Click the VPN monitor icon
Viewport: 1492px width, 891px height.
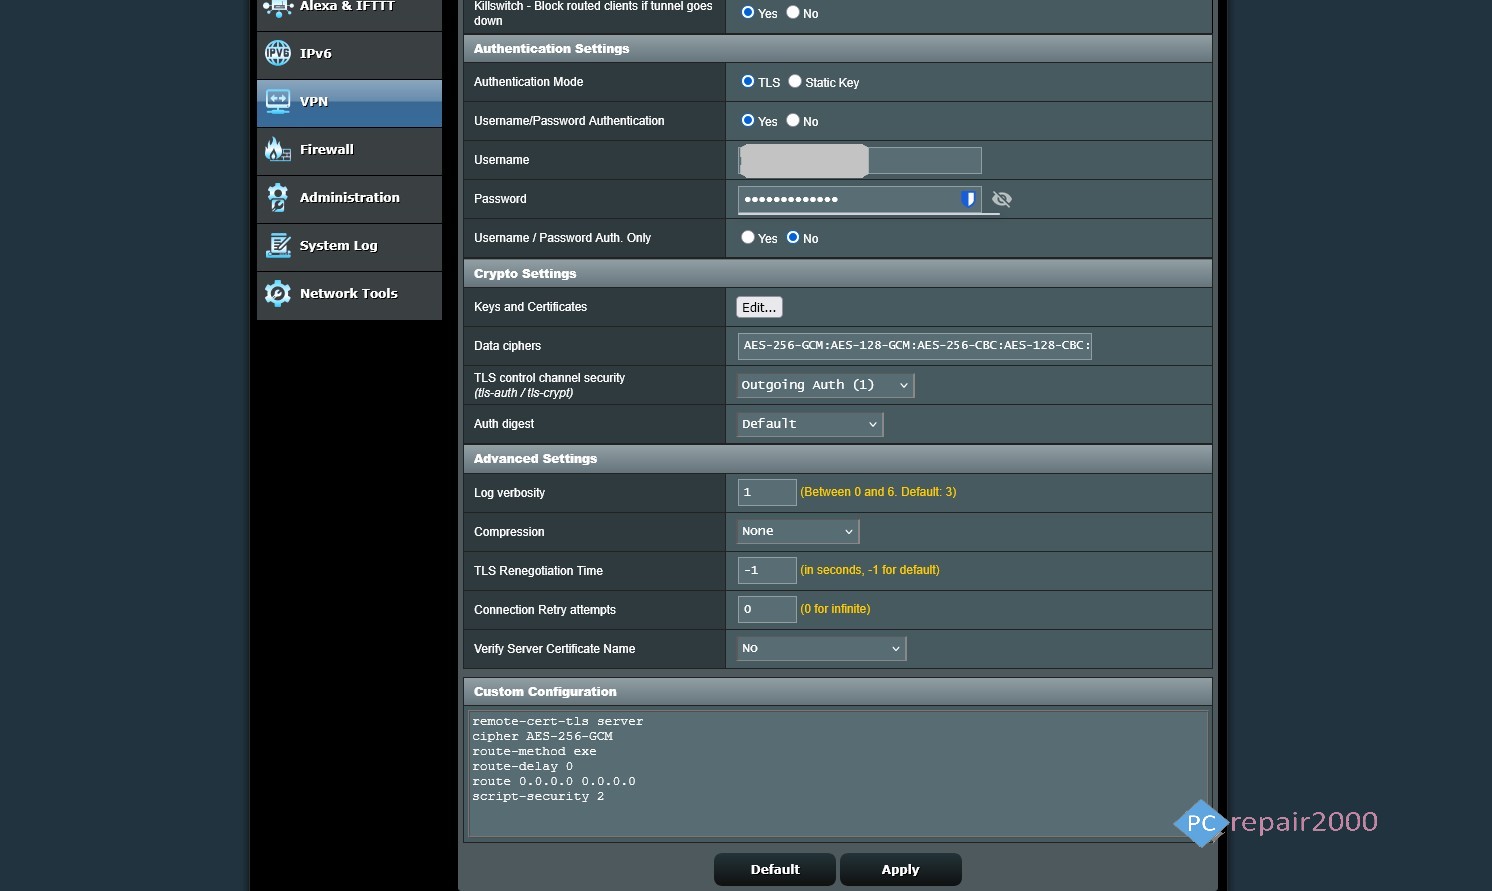(x=278, y=102)
